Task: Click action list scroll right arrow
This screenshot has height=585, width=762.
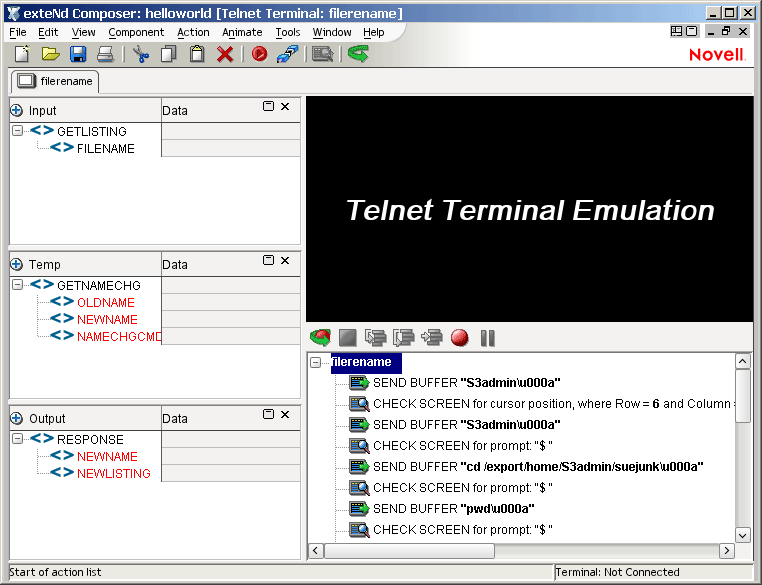Action: 727,551
